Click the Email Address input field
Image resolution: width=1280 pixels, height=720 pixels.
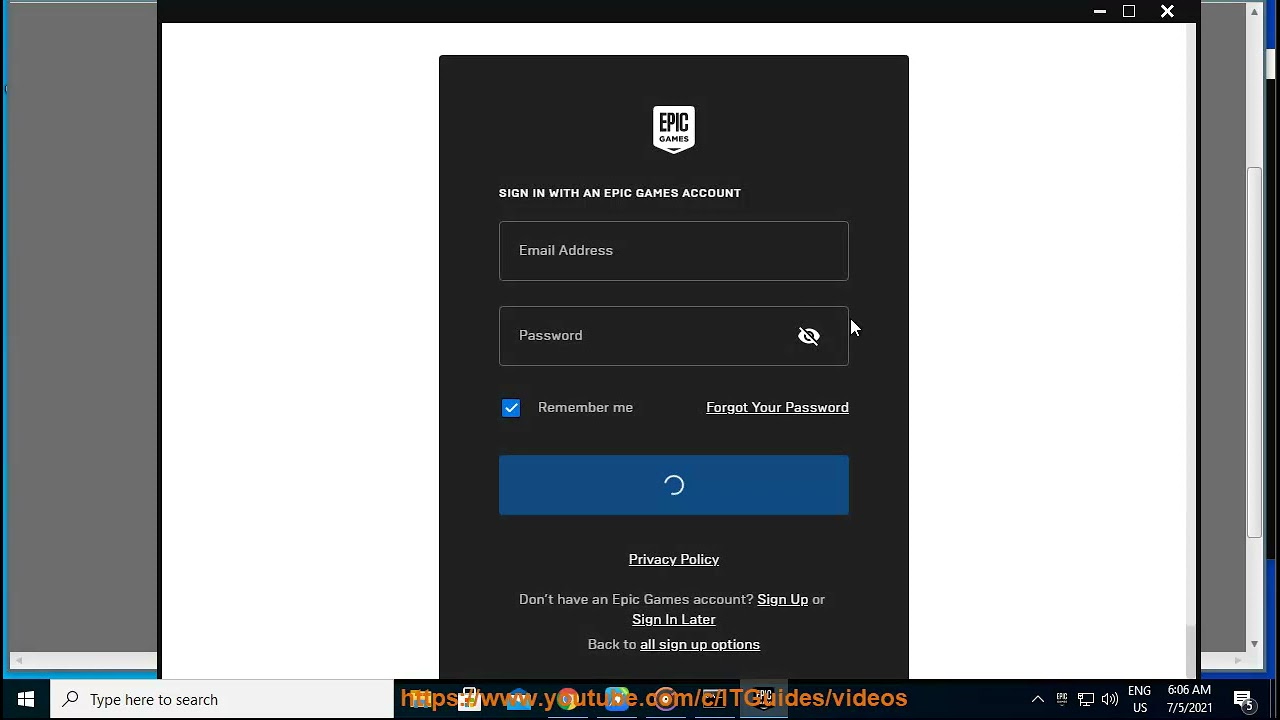pyautogui.click(x=673, y=251)
